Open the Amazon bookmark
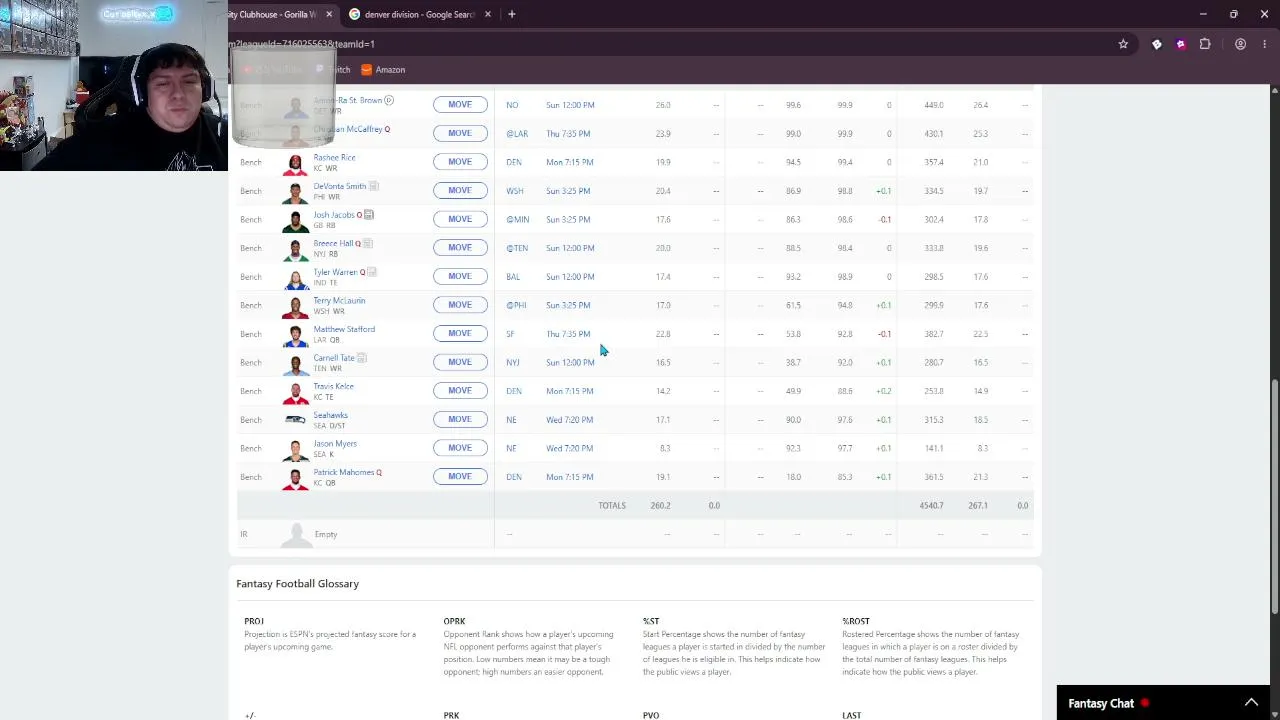The height and width of the screenshot is (720, 1280). (x=383, y=70)
